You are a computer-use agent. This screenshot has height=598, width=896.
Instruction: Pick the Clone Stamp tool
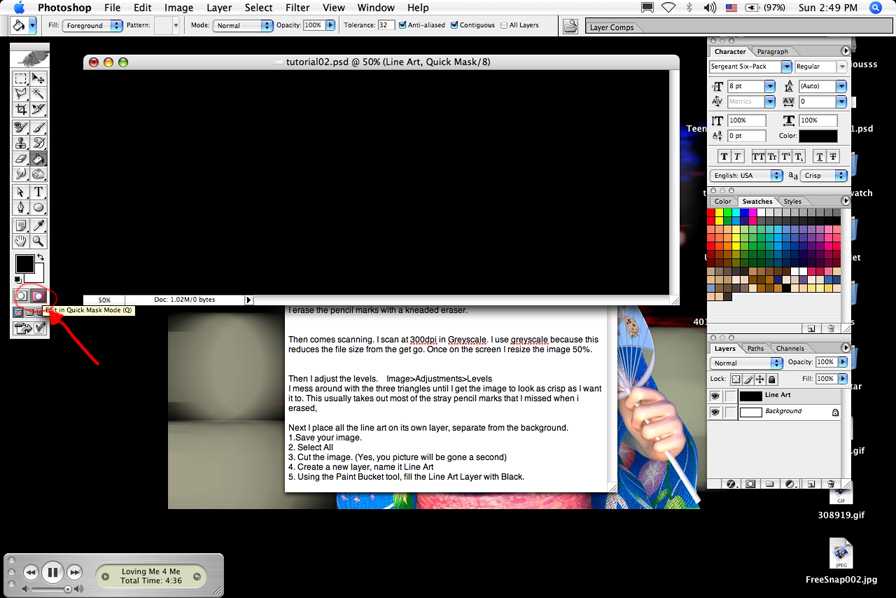[21, 143]
